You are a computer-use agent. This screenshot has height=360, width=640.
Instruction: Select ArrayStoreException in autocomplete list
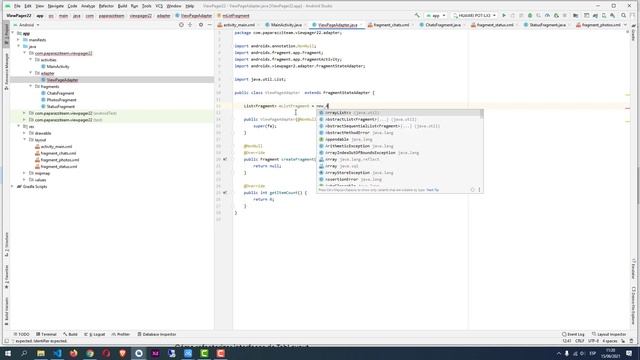400,173
